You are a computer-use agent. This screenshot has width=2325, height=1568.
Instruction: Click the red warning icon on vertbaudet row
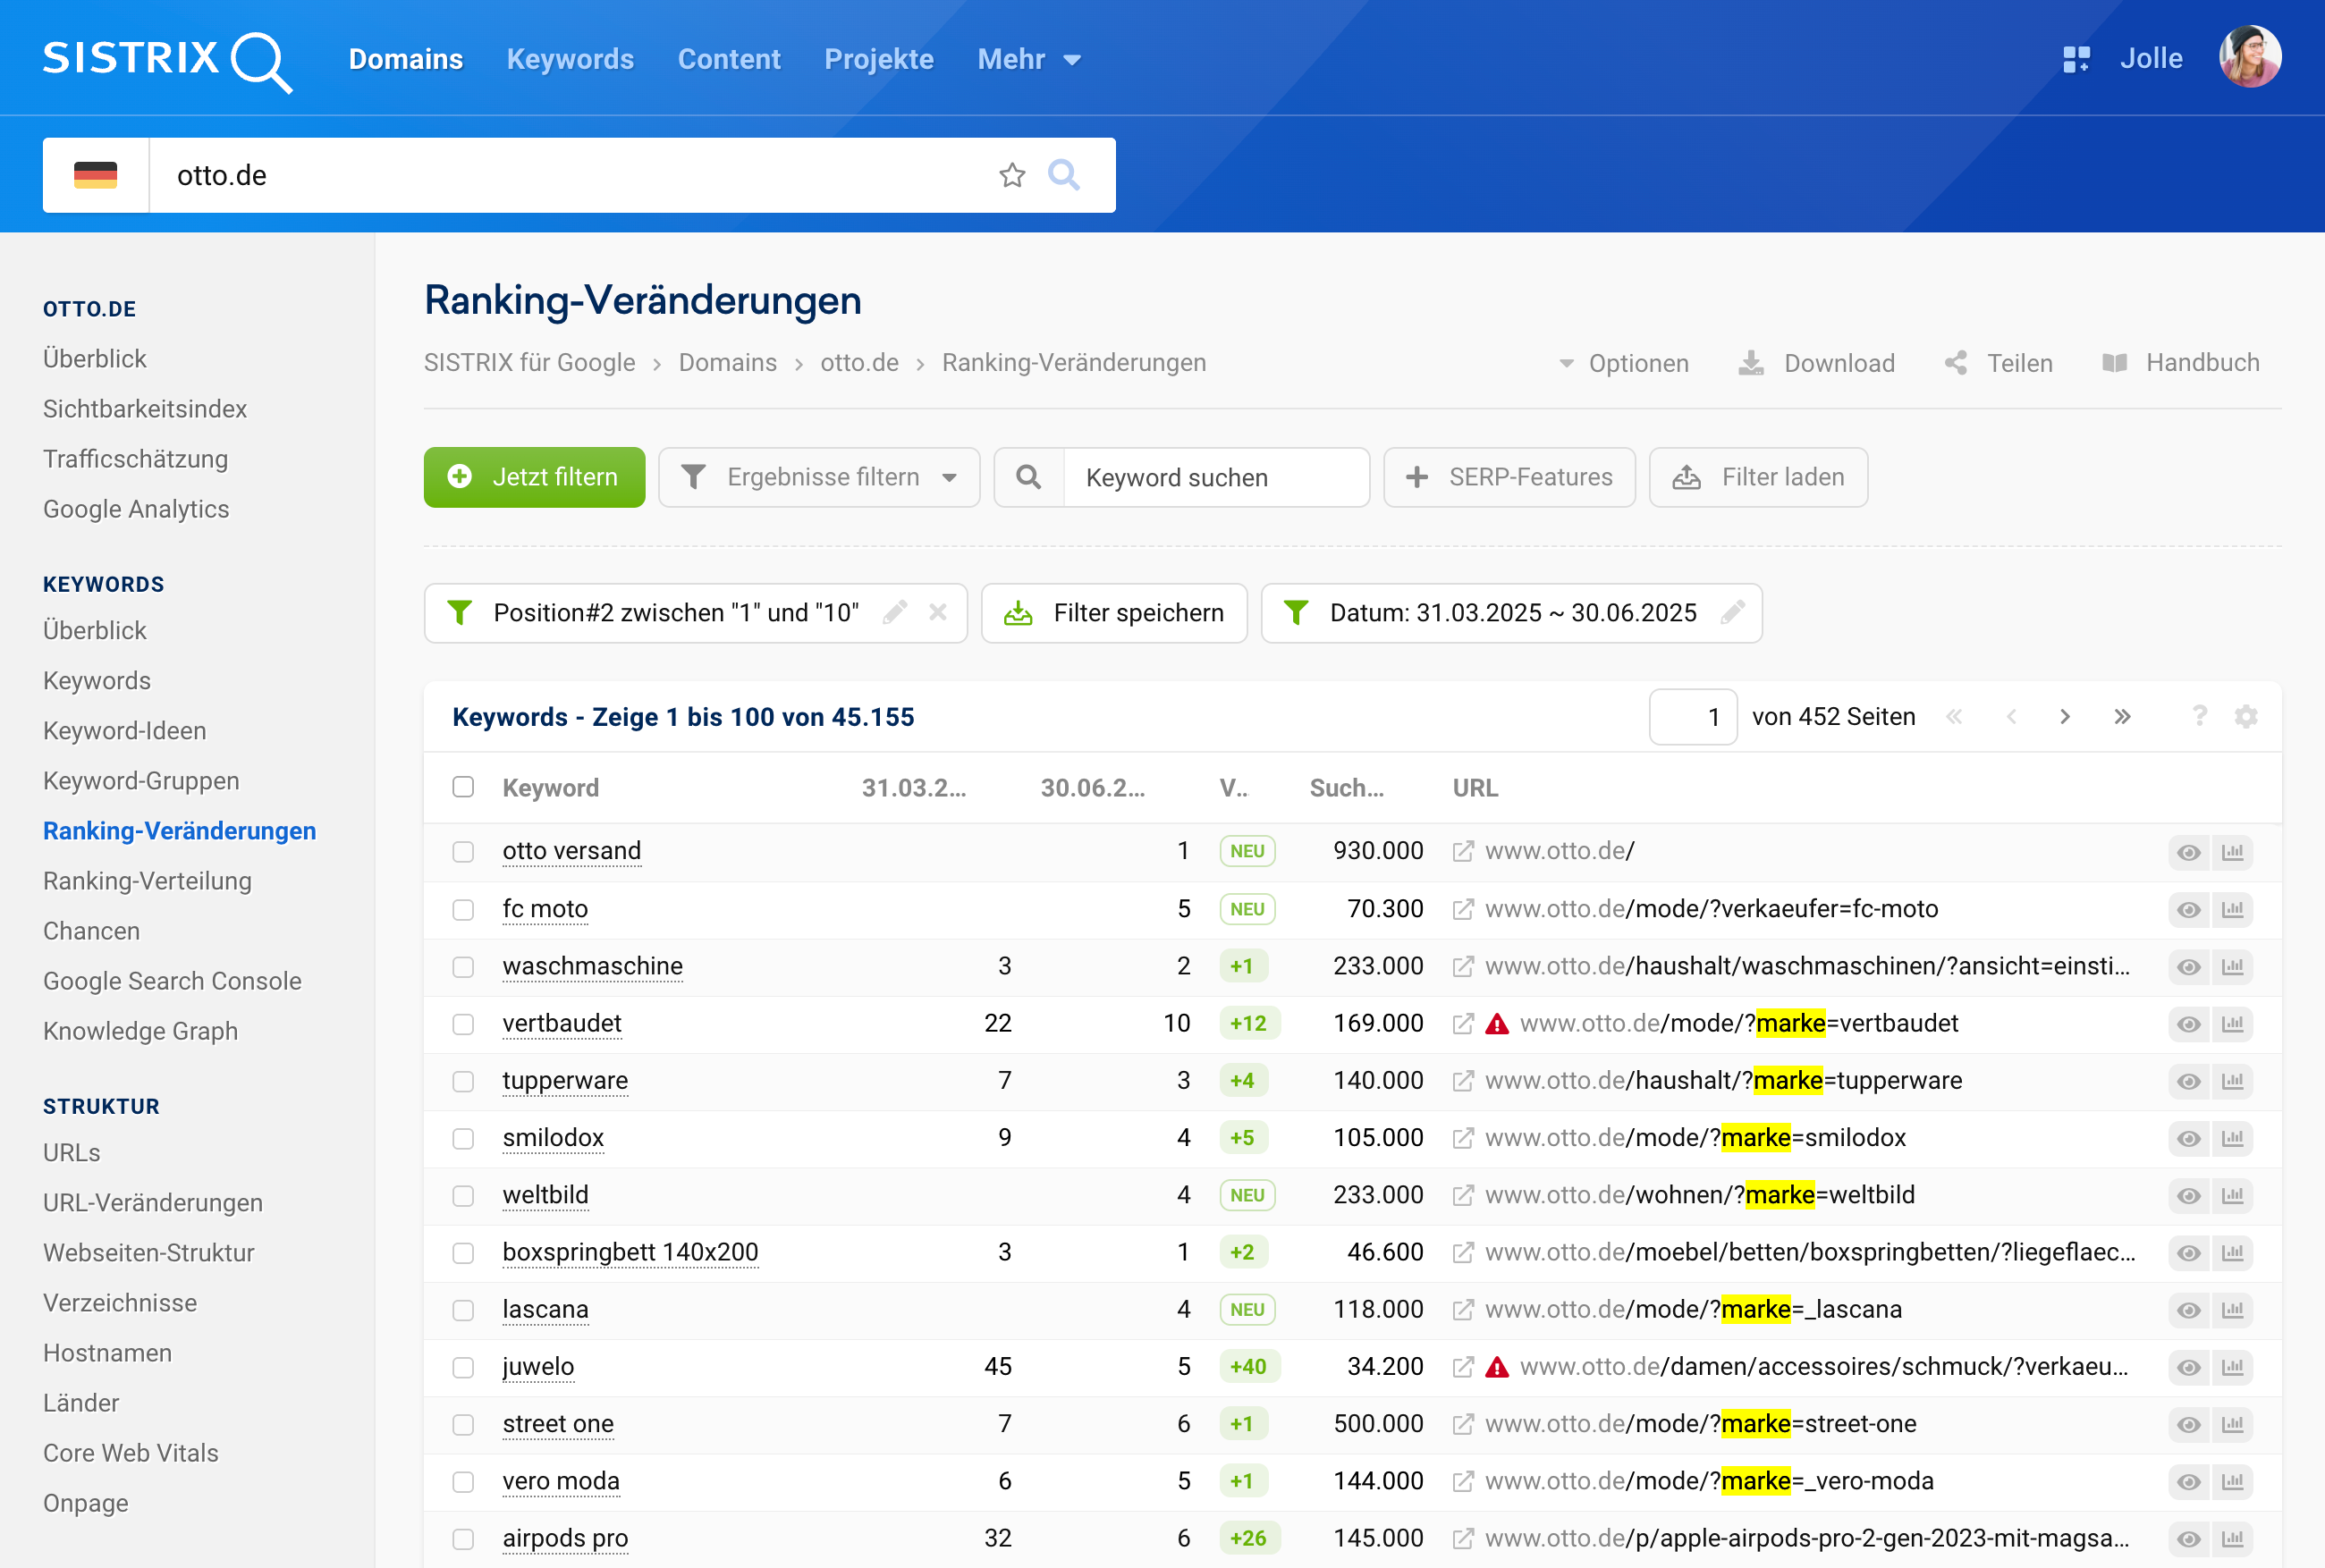[x=1497, y=1024]
